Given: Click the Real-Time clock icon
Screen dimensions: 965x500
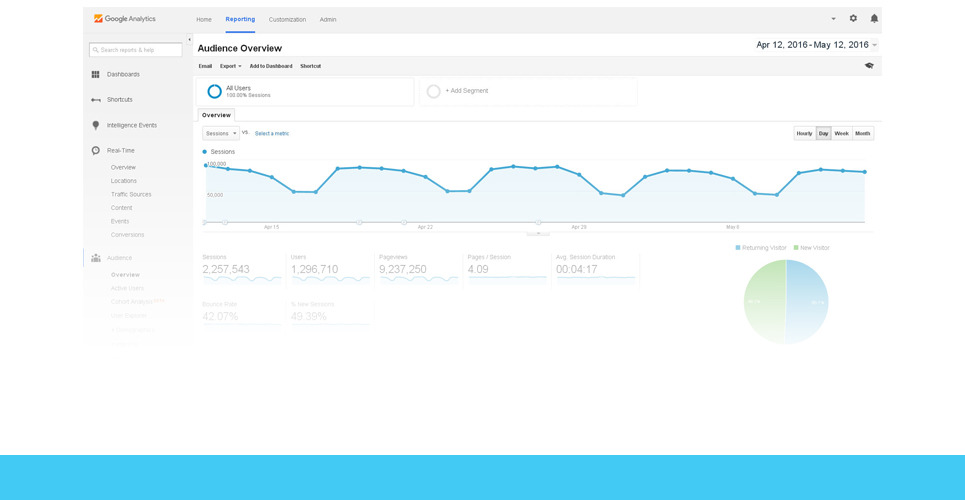Looking at the screenshot, I should click(x=96, y=151).
